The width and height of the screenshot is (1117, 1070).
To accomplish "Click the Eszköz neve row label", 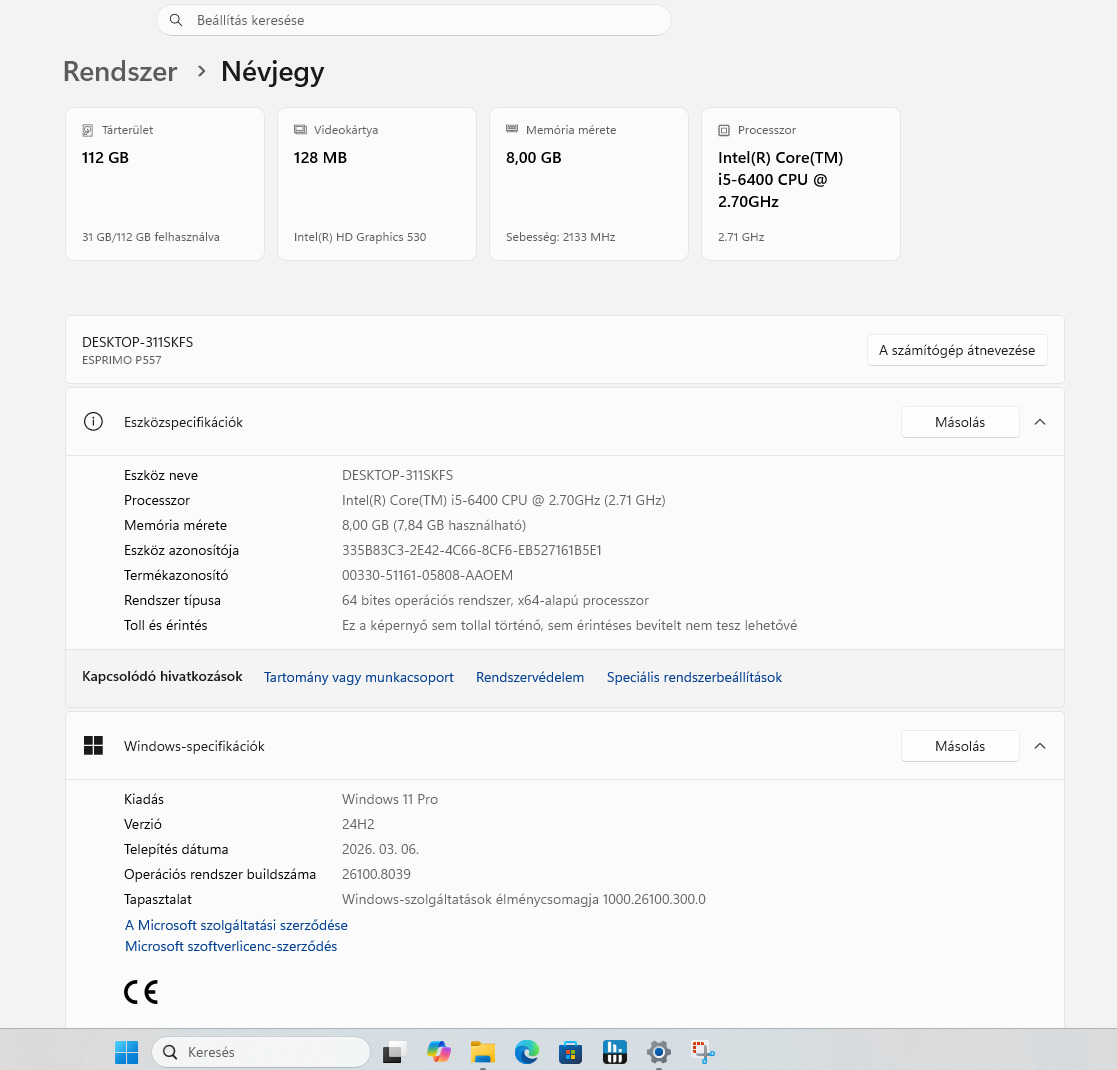I will pyautogui.click(x=161, y=475).
